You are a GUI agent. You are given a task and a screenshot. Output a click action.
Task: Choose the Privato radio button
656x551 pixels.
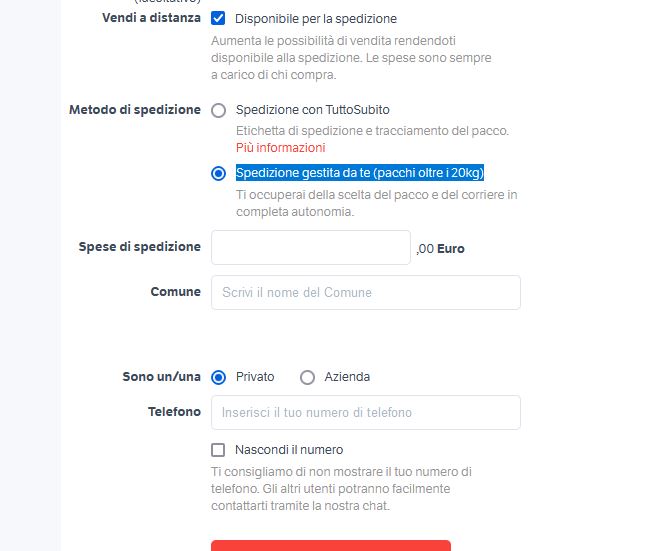(218, 377)
